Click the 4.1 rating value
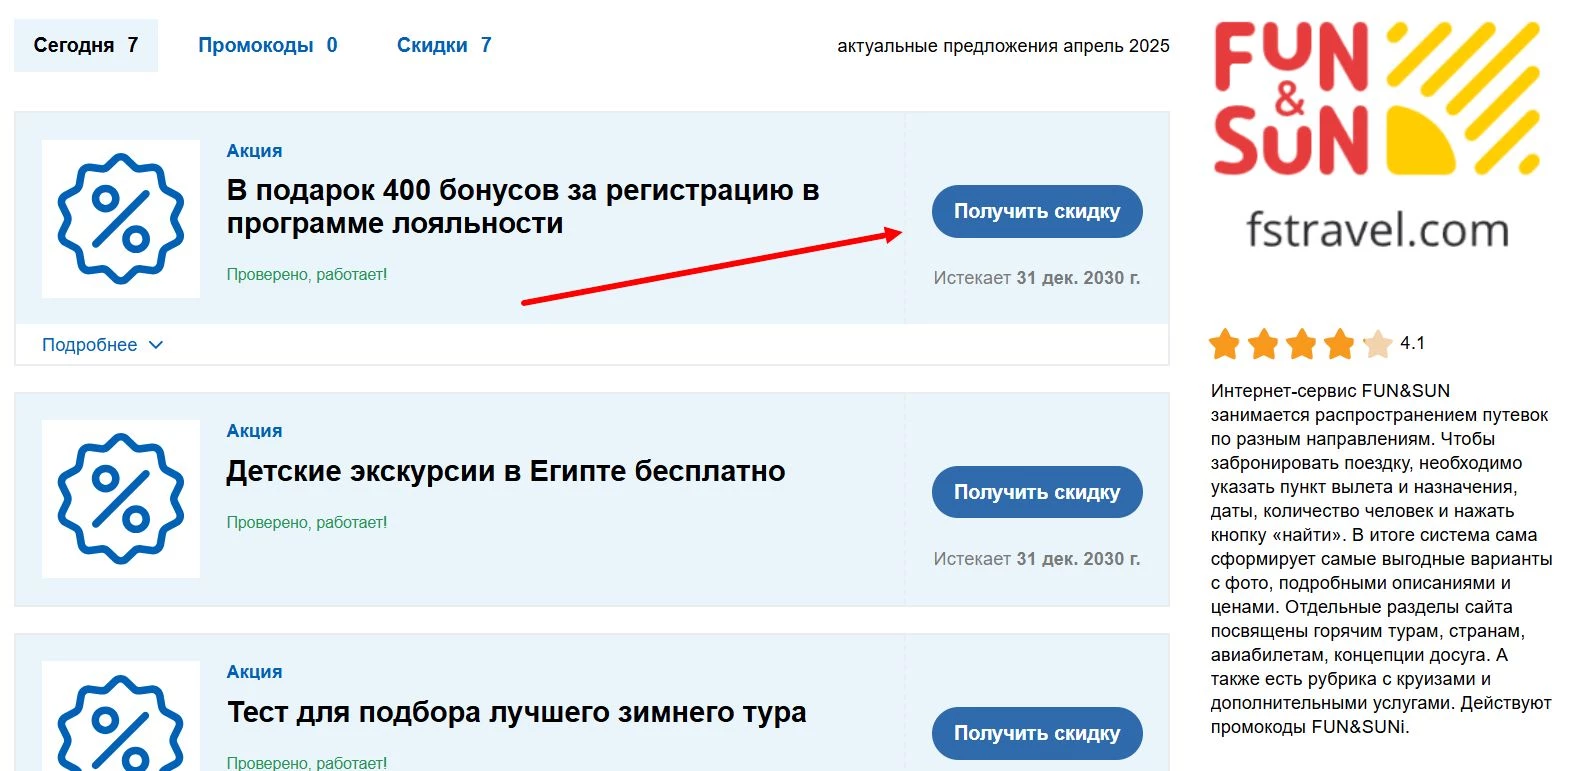The width and height of the screenshot is (1595, 771). (1412, 343)
